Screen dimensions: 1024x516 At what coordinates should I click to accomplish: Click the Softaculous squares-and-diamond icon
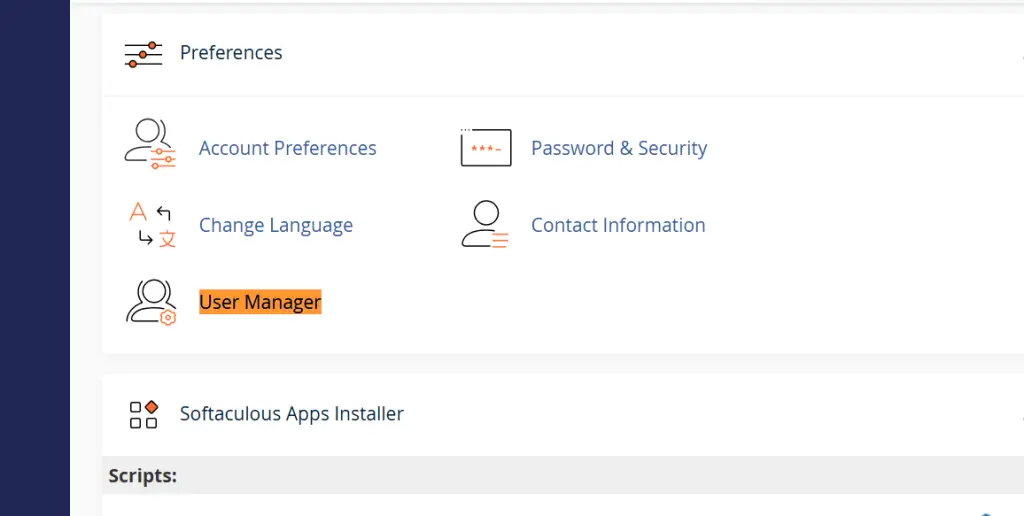coord(144,414)
